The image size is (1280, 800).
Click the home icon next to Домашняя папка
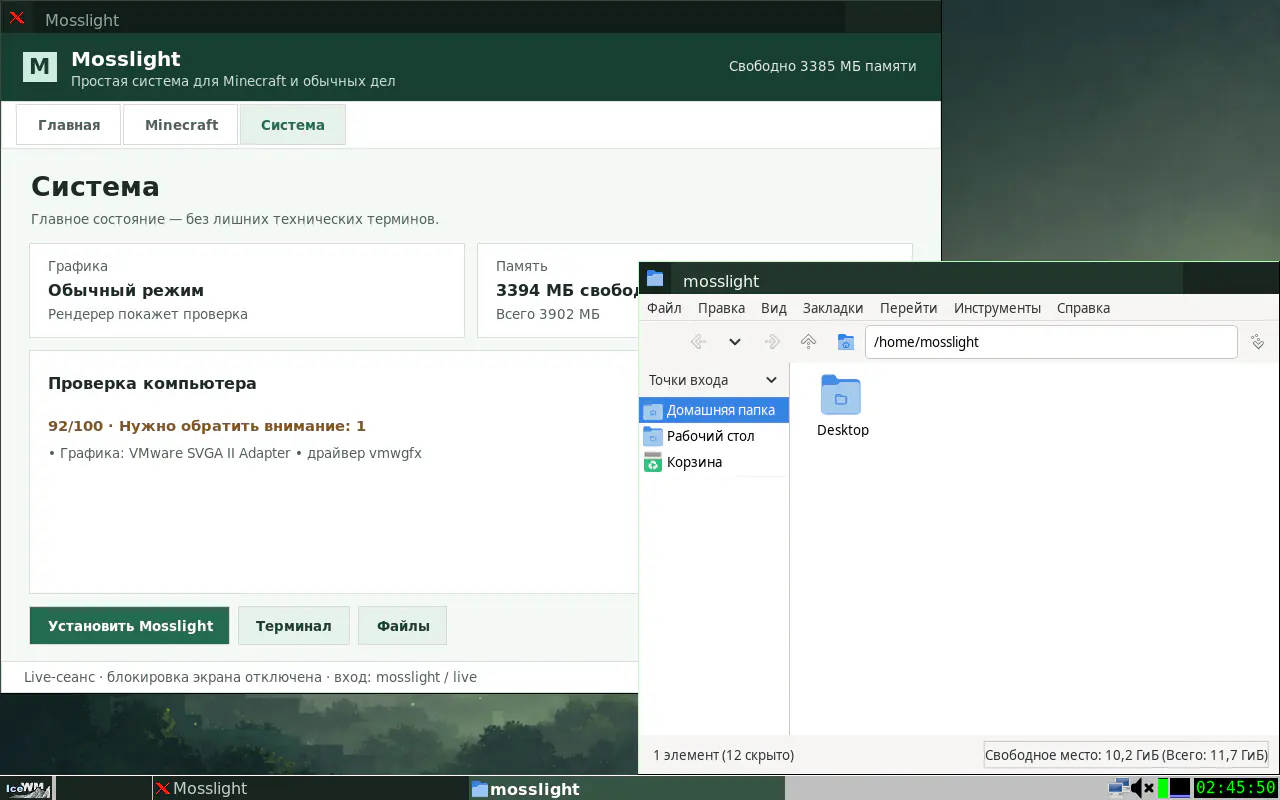[x=653, y=410]
